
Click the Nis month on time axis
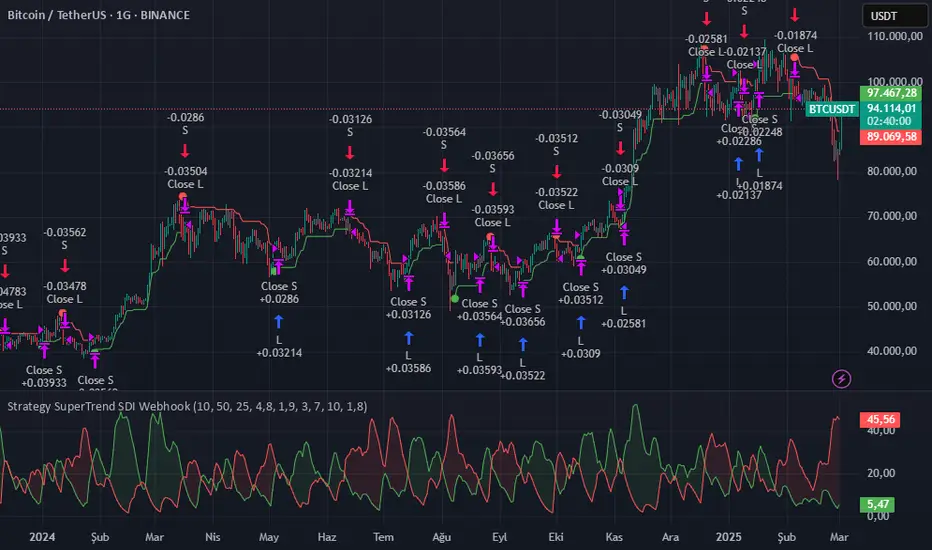coord(213,537)
